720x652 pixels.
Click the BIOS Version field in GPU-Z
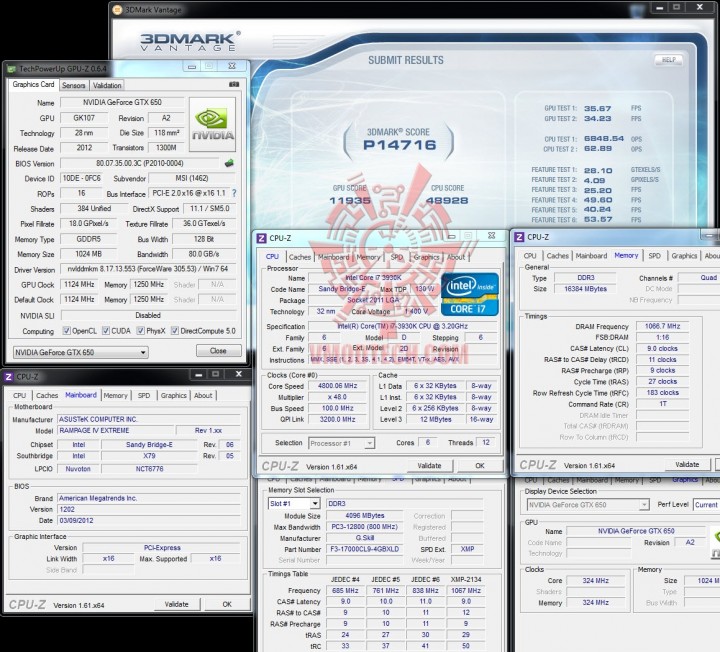pos(140,163)
